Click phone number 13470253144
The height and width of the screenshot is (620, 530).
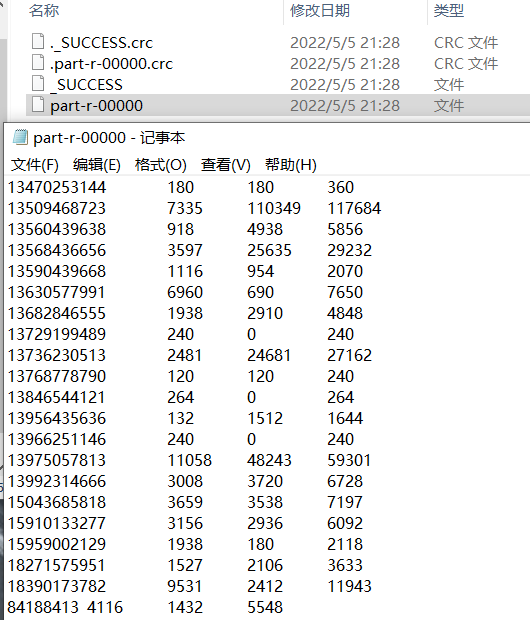coord(57,187)
